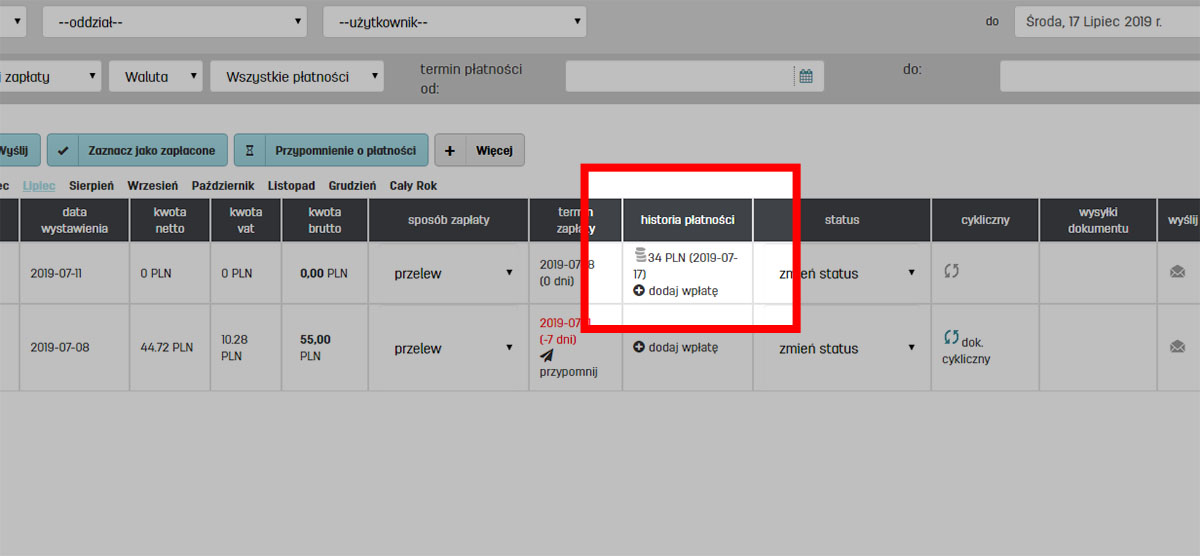The width and height of the screenshot is (1200, 556).
Task: Click paper plane przypomnij icon
Action: coord(547,355)
